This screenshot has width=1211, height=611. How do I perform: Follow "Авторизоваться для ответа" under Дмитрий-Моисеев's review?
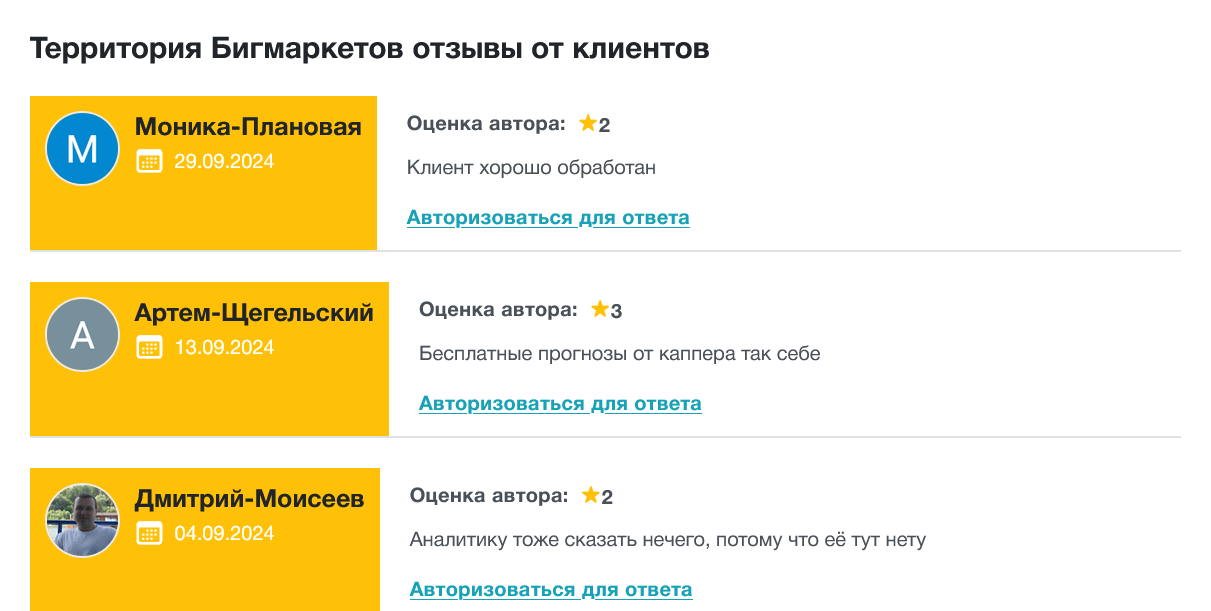tap(551, 590)
